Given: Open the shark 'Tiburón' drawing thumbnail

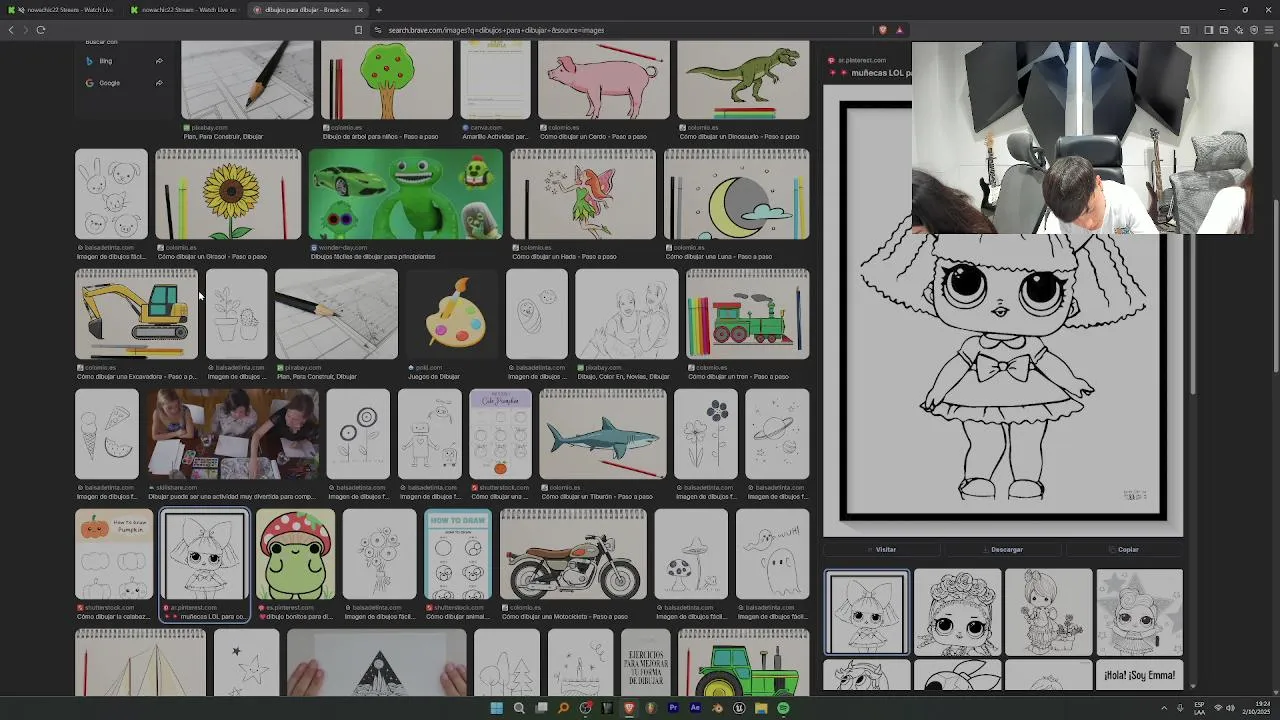Looking at the screenshot, I should [x=602, y=434].
